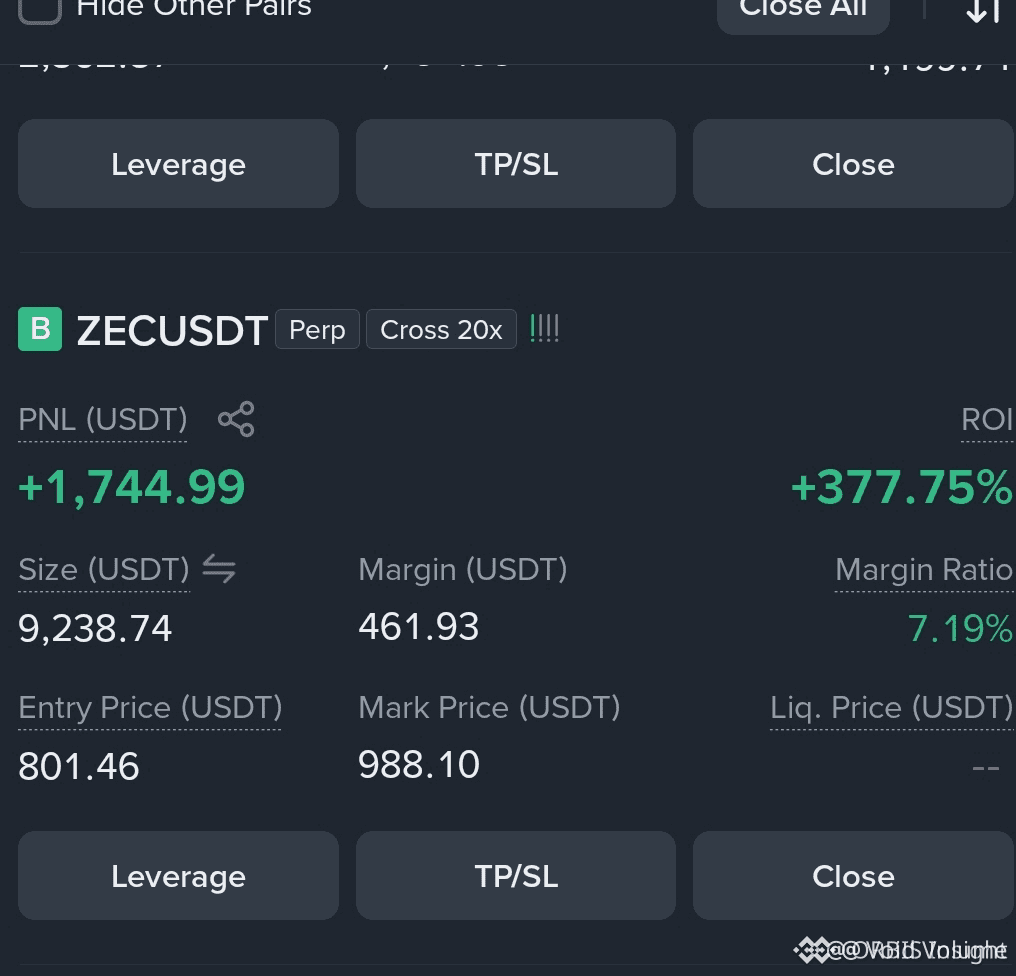1016x976 pixels.
Task: Select the Perp contract tag
Action: coord(317,329)
